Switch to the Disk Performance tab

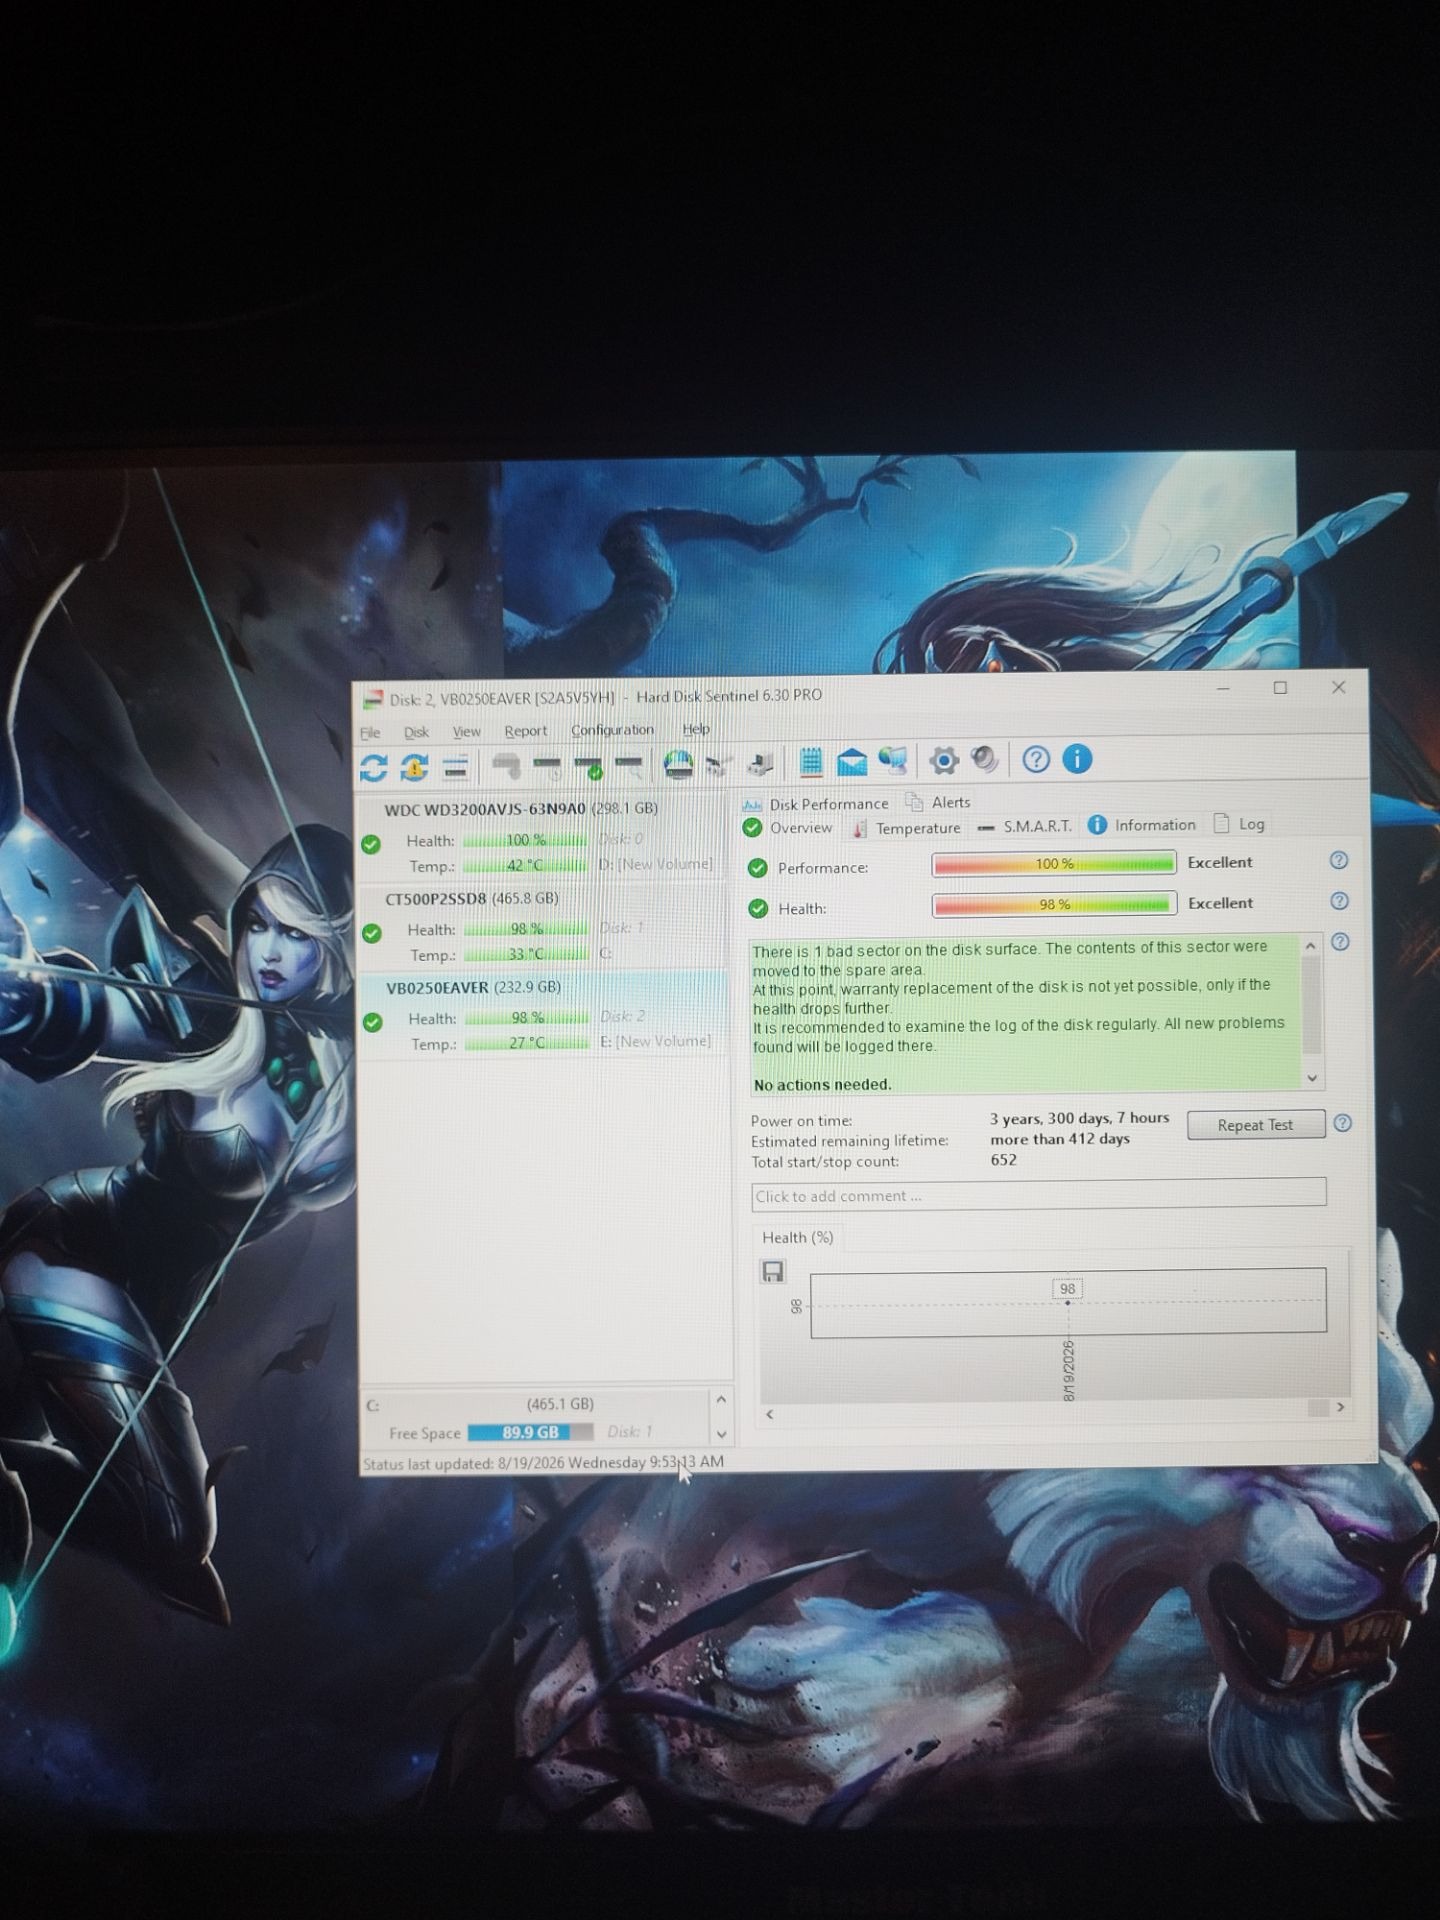[816, 804]
